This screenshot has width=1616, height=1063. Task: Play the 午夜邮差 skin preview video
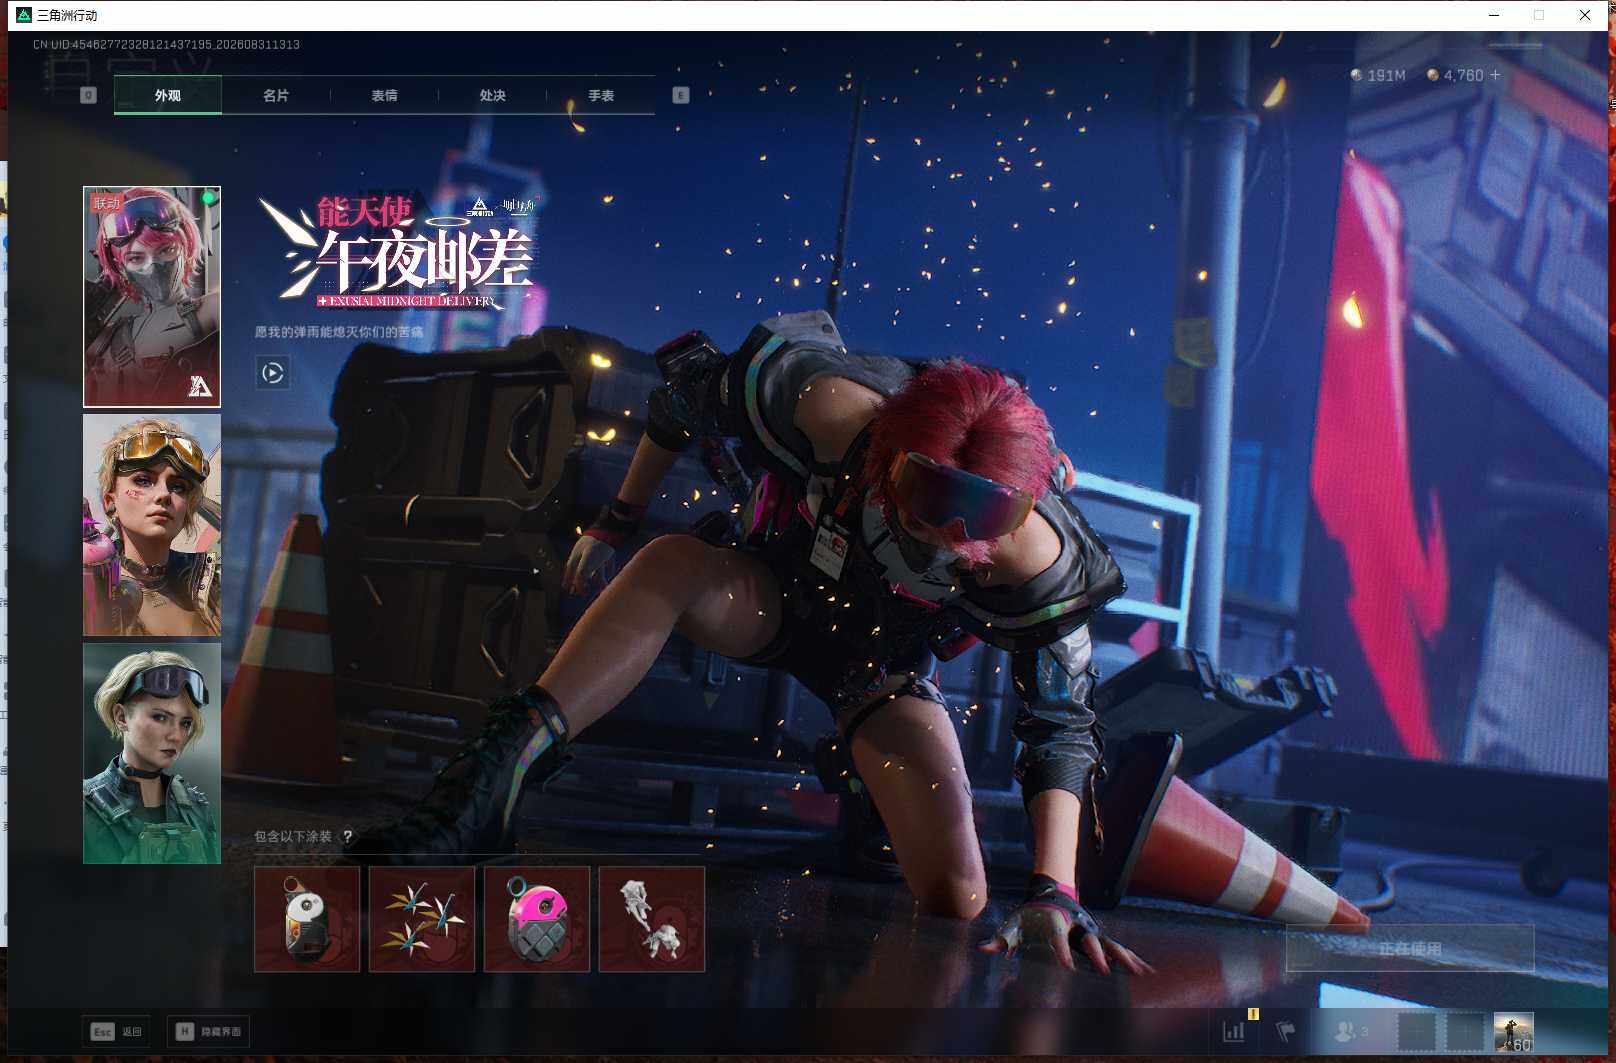tap(273, 373)
